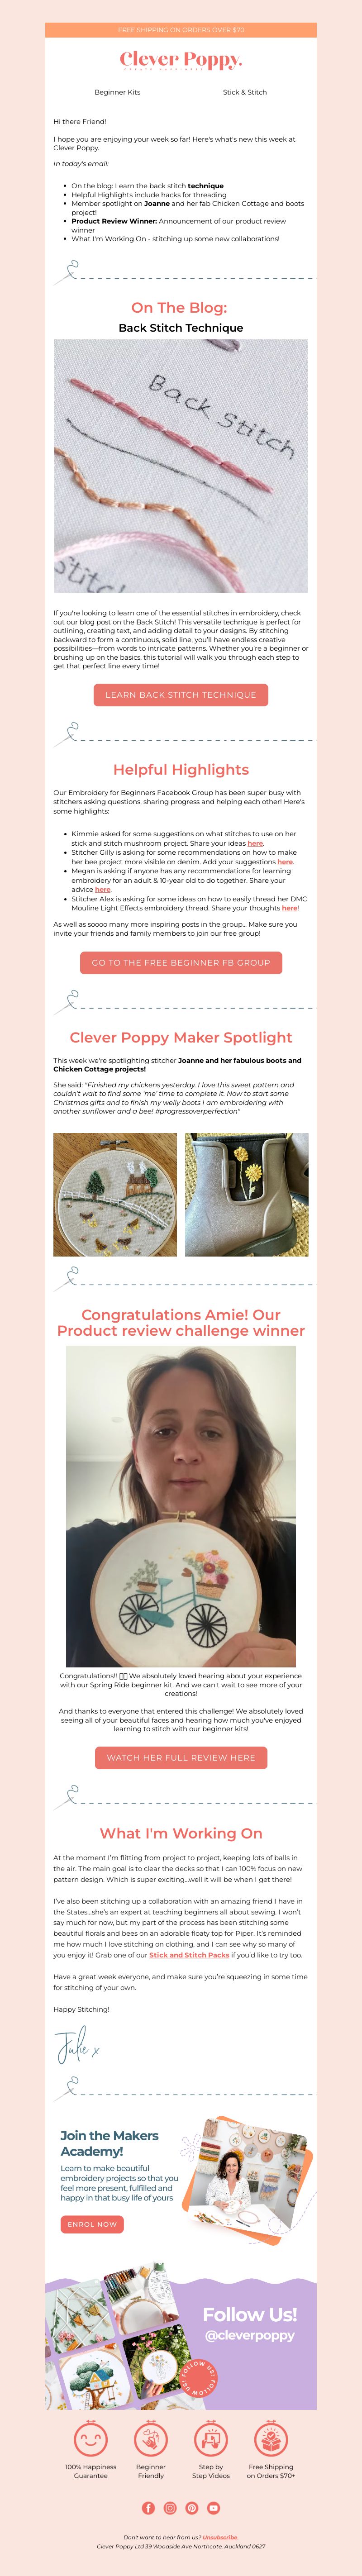Viewport: 362px width, 2576px height.
Task: Follow the Unsubscribe link
Action: pyautogui.click(x=220, y=2537)
